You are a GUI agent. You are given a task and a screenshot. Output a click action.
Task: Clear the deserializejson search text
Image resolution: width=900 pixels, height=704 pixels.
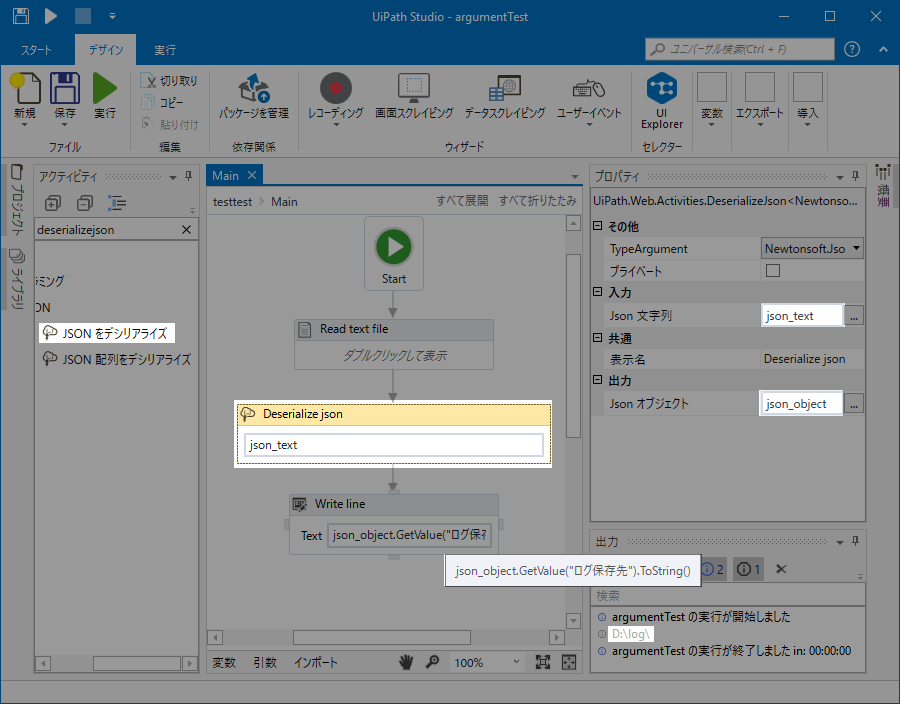(187, 230)
